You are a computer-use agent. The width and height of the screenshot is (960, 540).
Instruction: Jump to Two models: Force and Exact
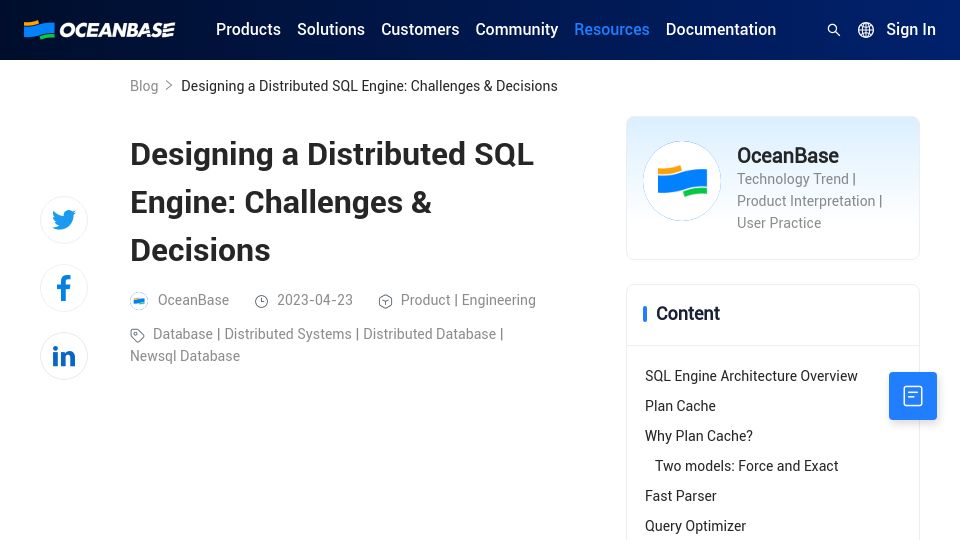(746, 466)
